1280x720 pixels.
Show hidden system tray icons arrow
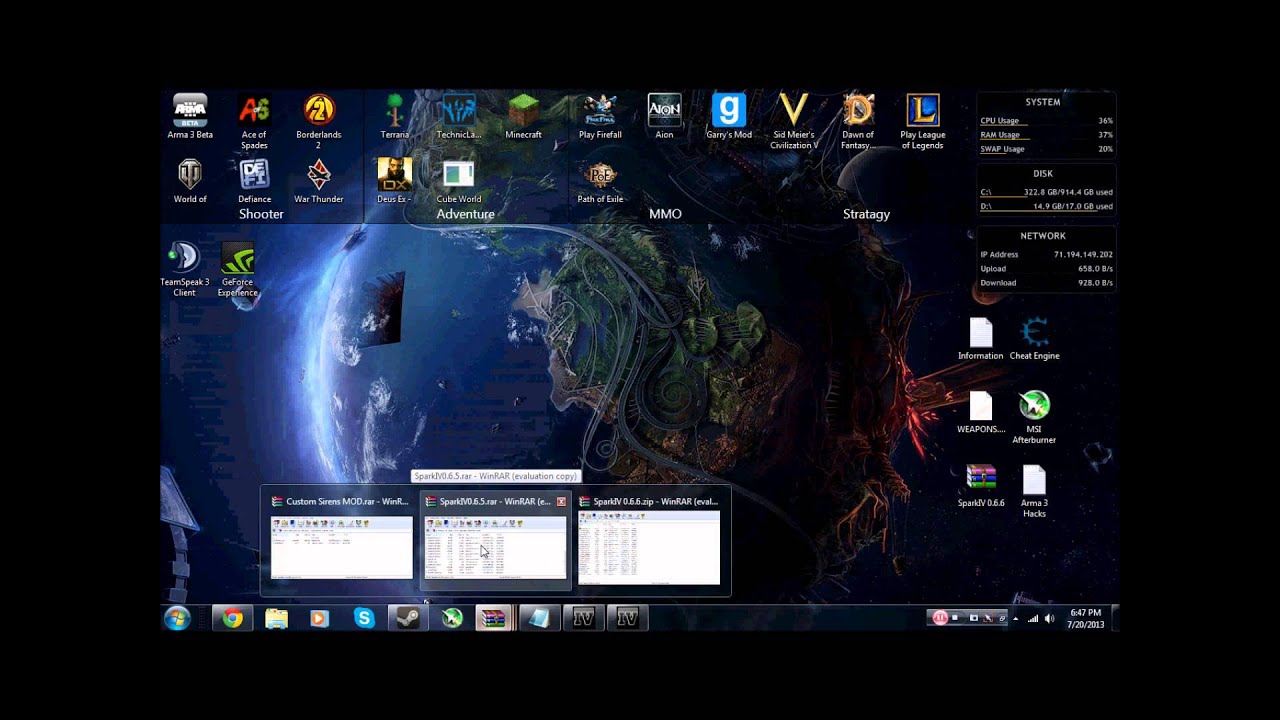(1016, 619)
